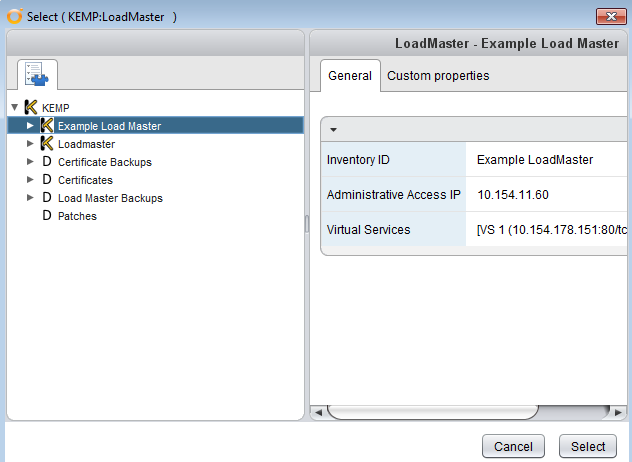This screenshot has width=632, height=462.
Task: Collapse the KEMP tree root
Action: [15, 107]
